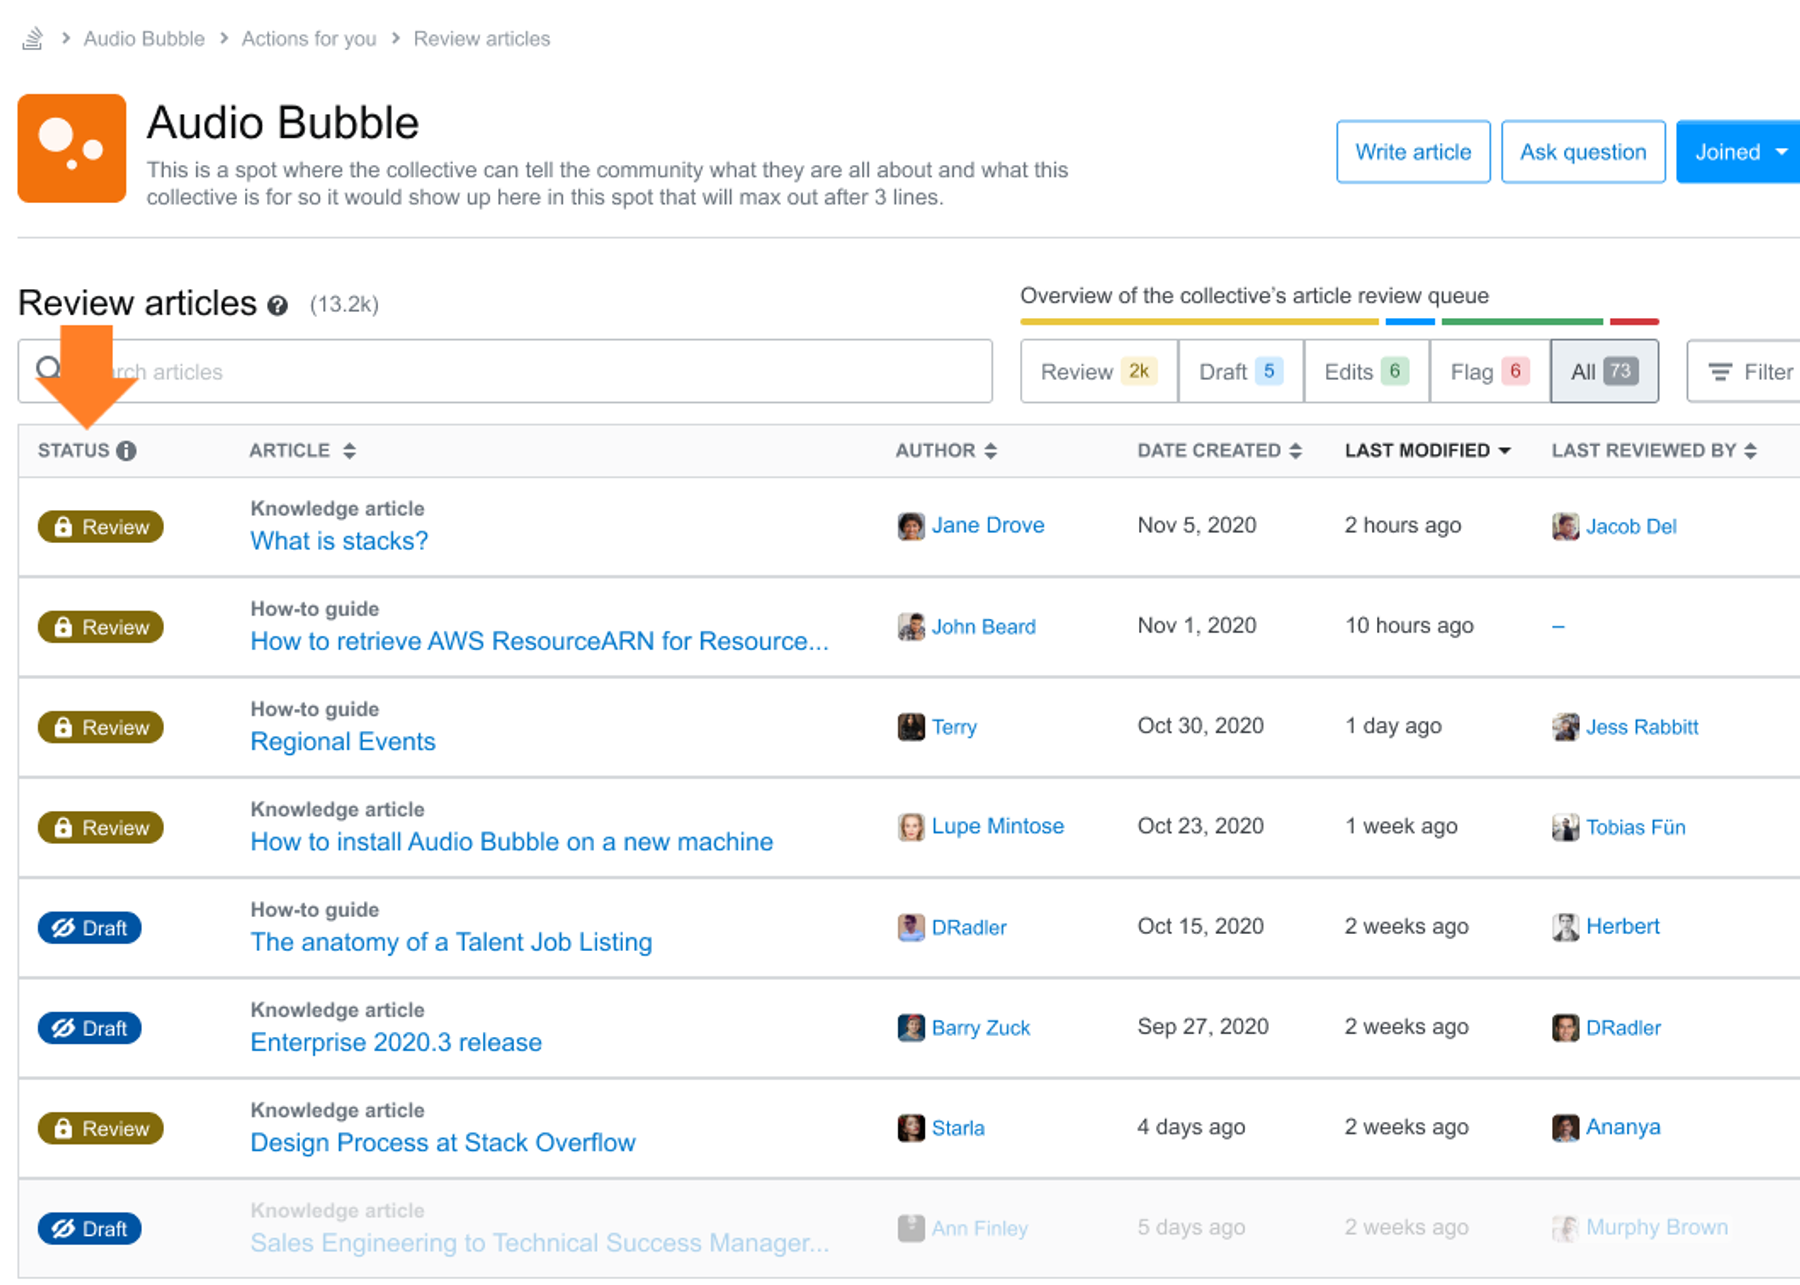
Task: Open Murphy Brown reviewer link
Action: point(1657,1228)
